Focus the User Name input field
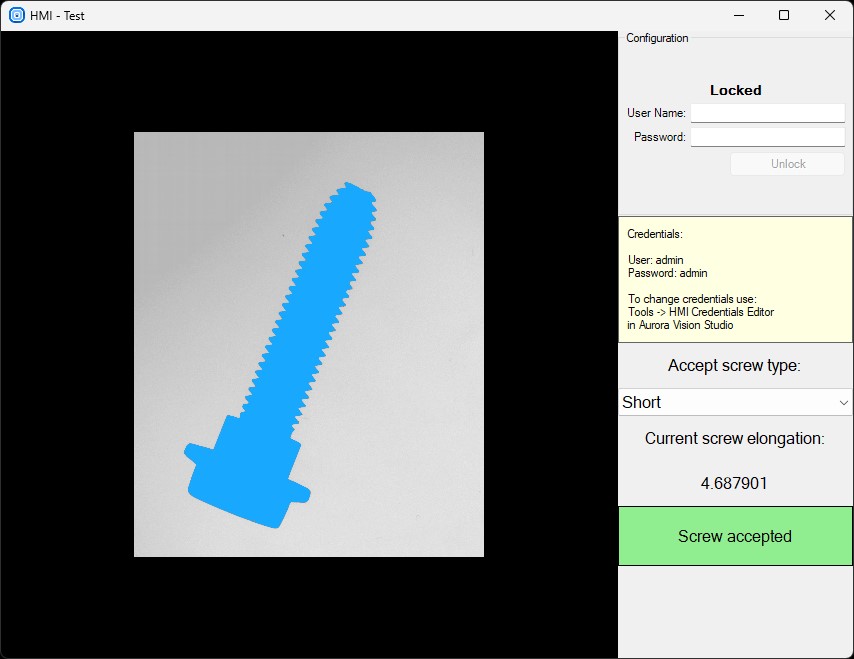 [767, 113]
